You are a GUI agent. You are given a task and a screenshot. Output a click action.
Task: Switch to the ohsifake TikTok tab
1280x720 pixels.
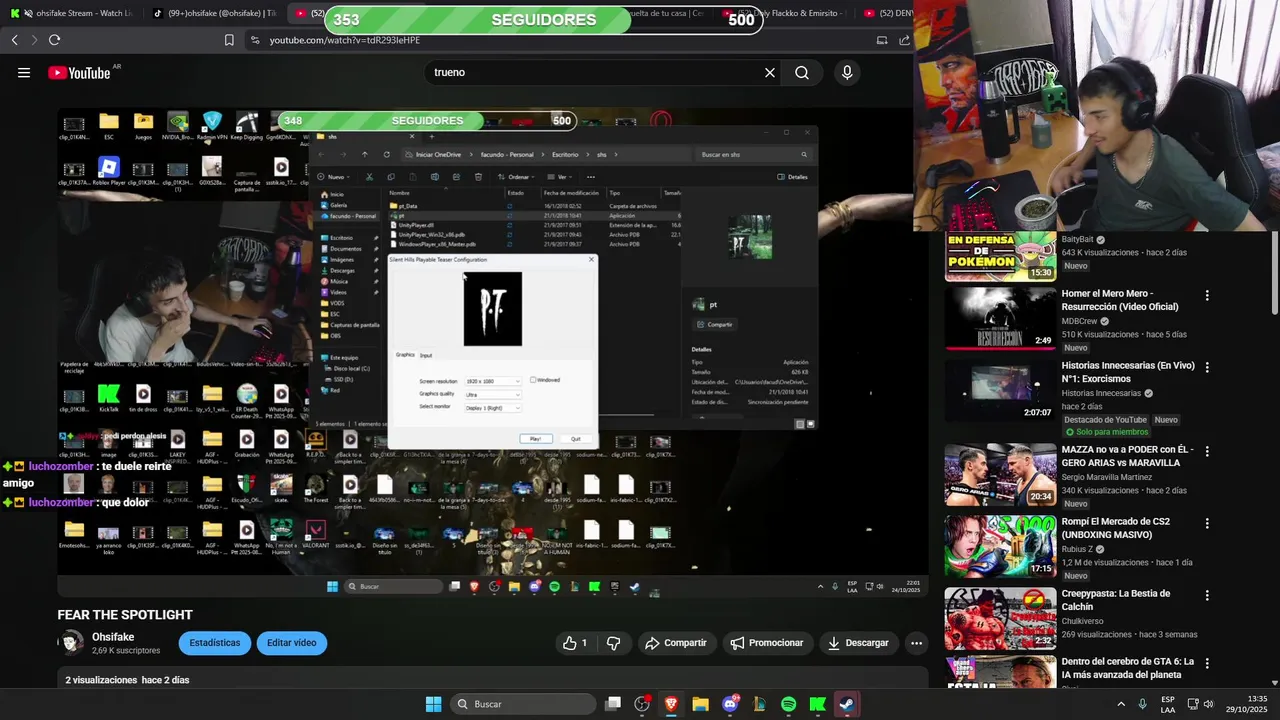pyautogui.click(x=215, y=13)
